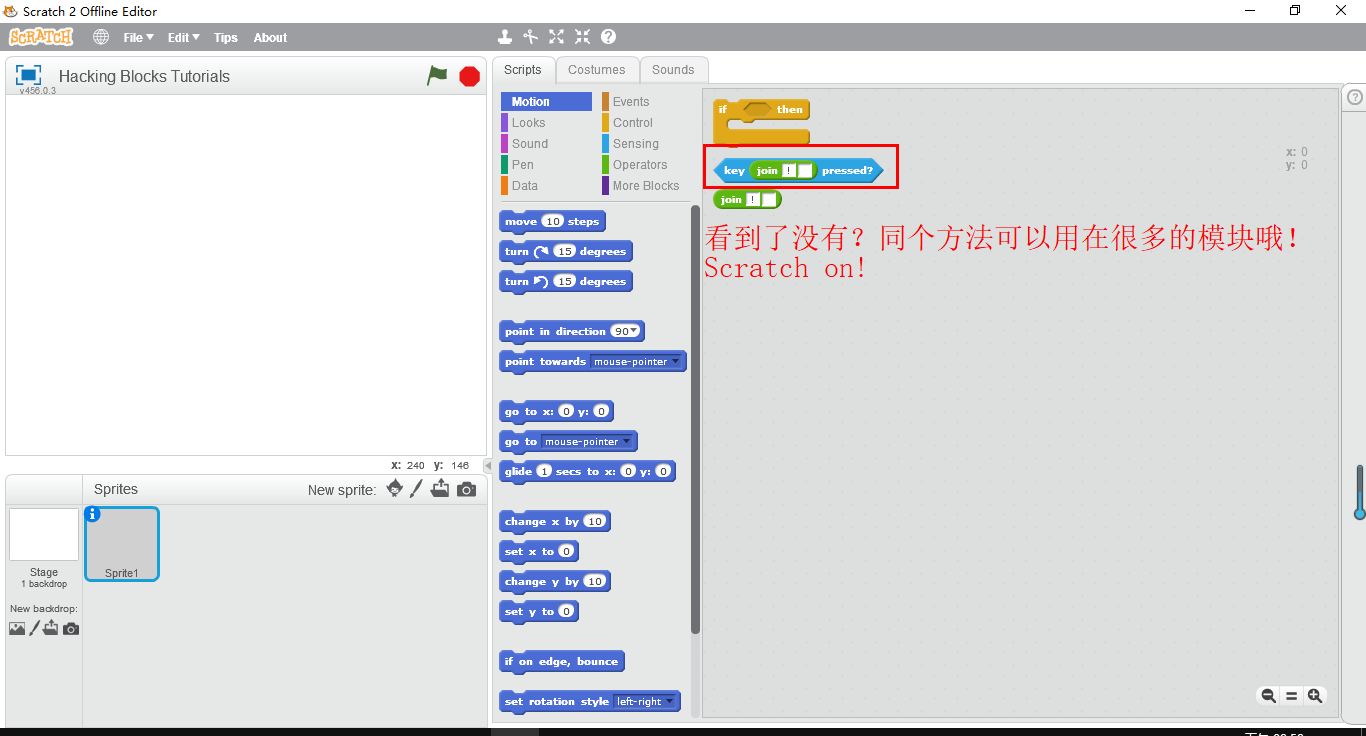Click the secs value in glide block

coord(544,471)
